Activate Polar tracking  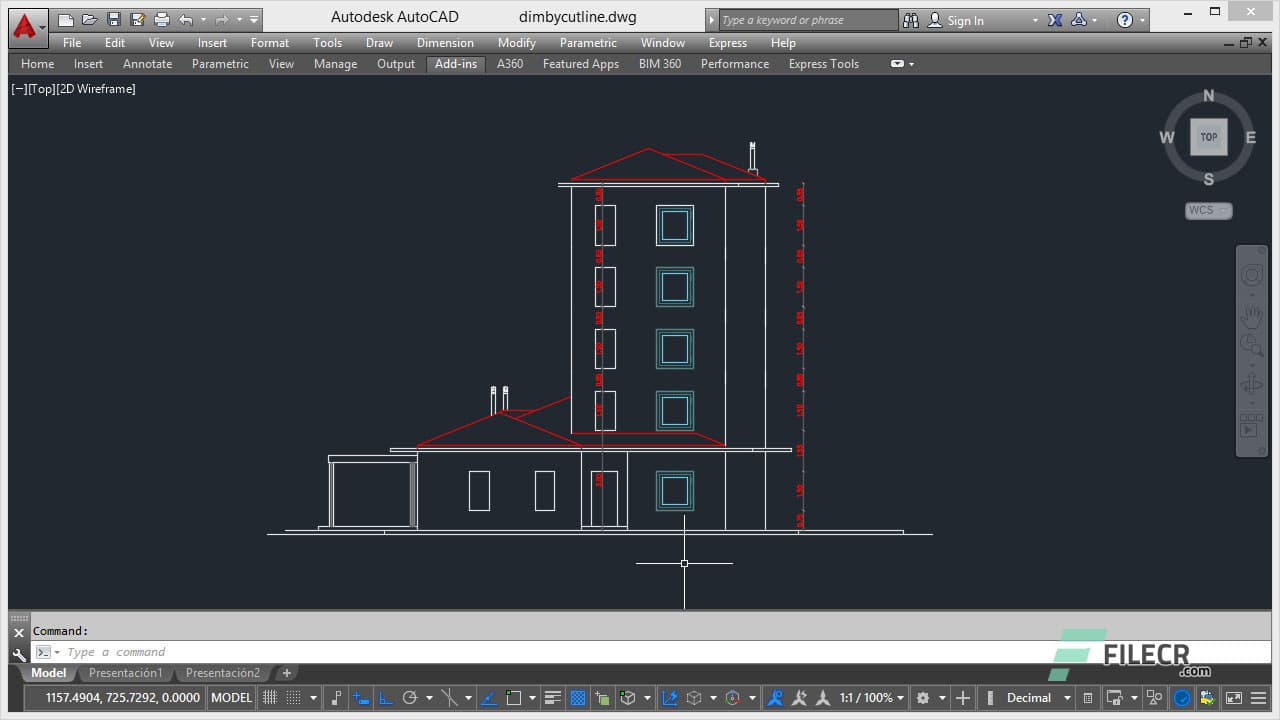pos(410,697)
